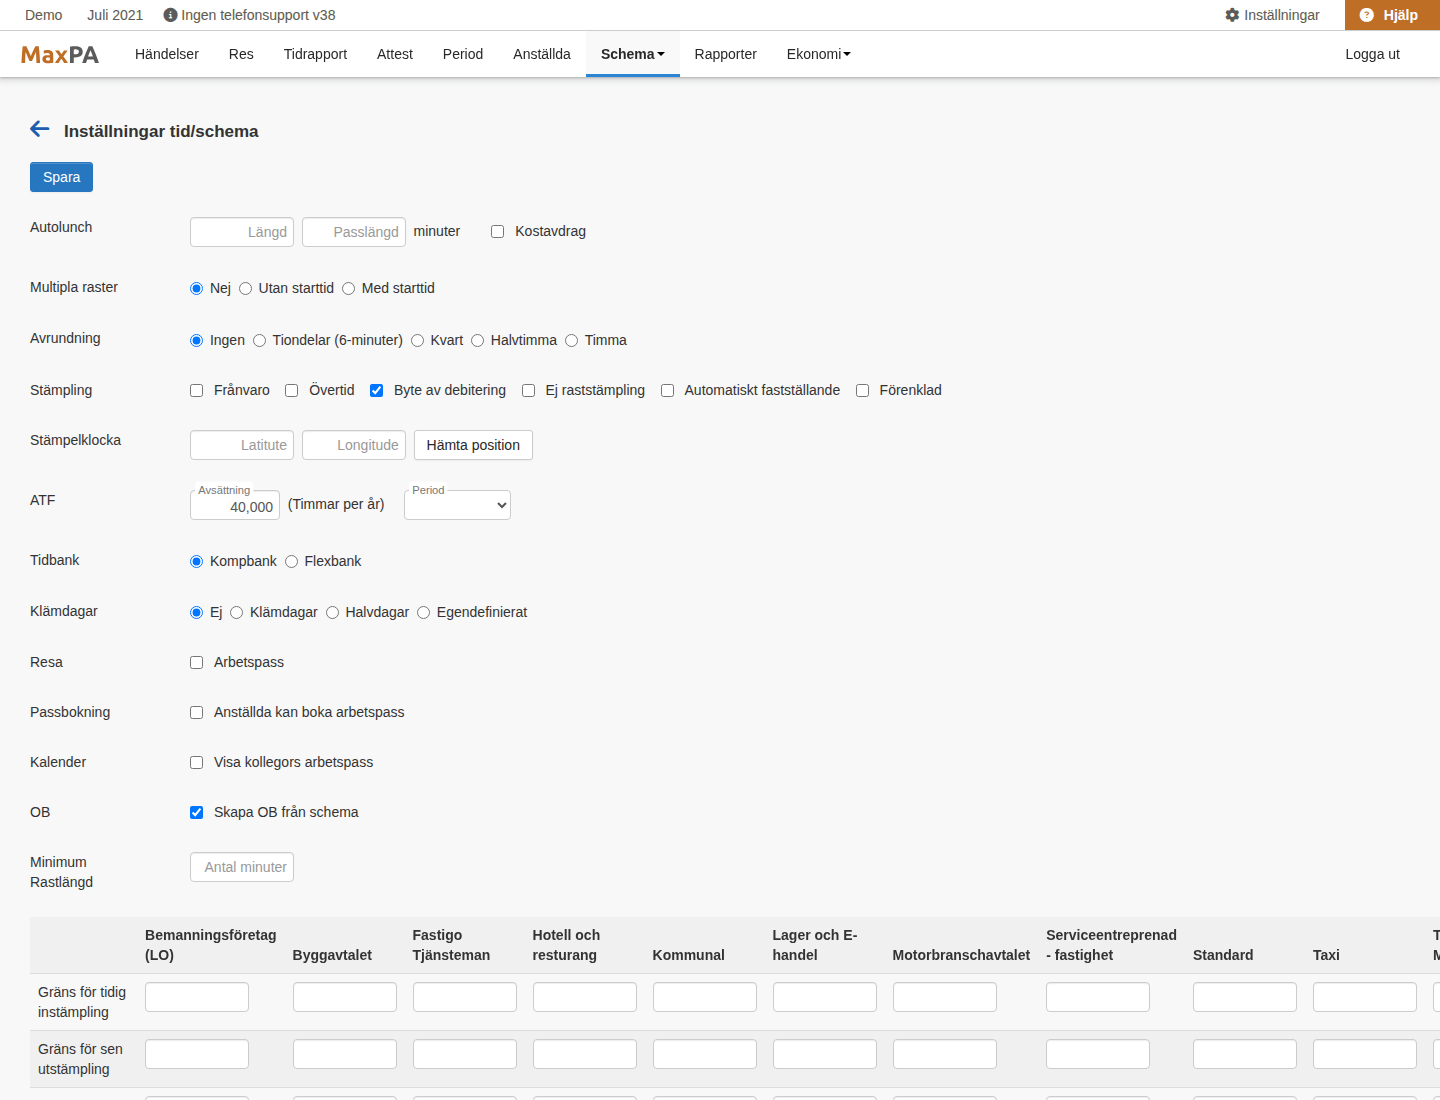
Task: Choose Tiondelar (6-minuter) rounding
Action: (x=259, y=341)
